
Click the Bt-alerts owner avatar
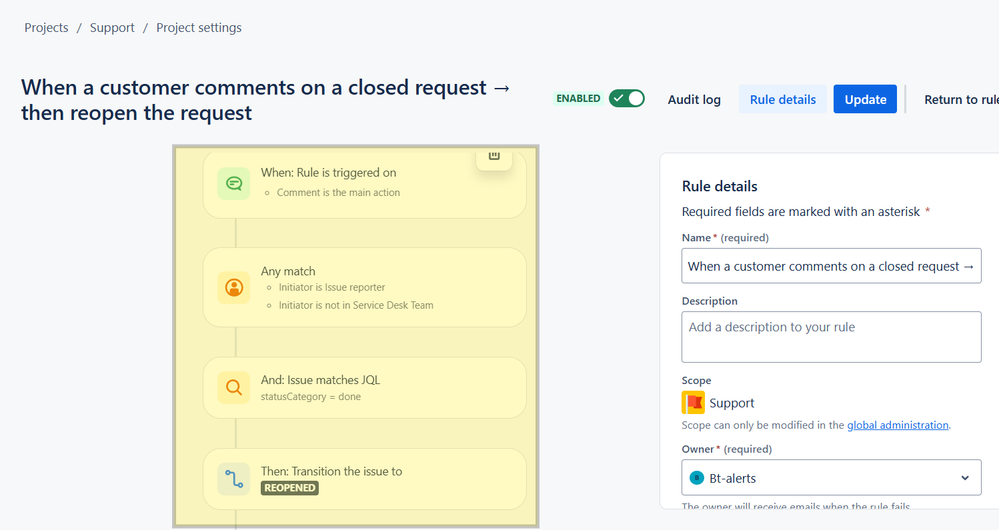pyautogui.click(x=697, y=478)
